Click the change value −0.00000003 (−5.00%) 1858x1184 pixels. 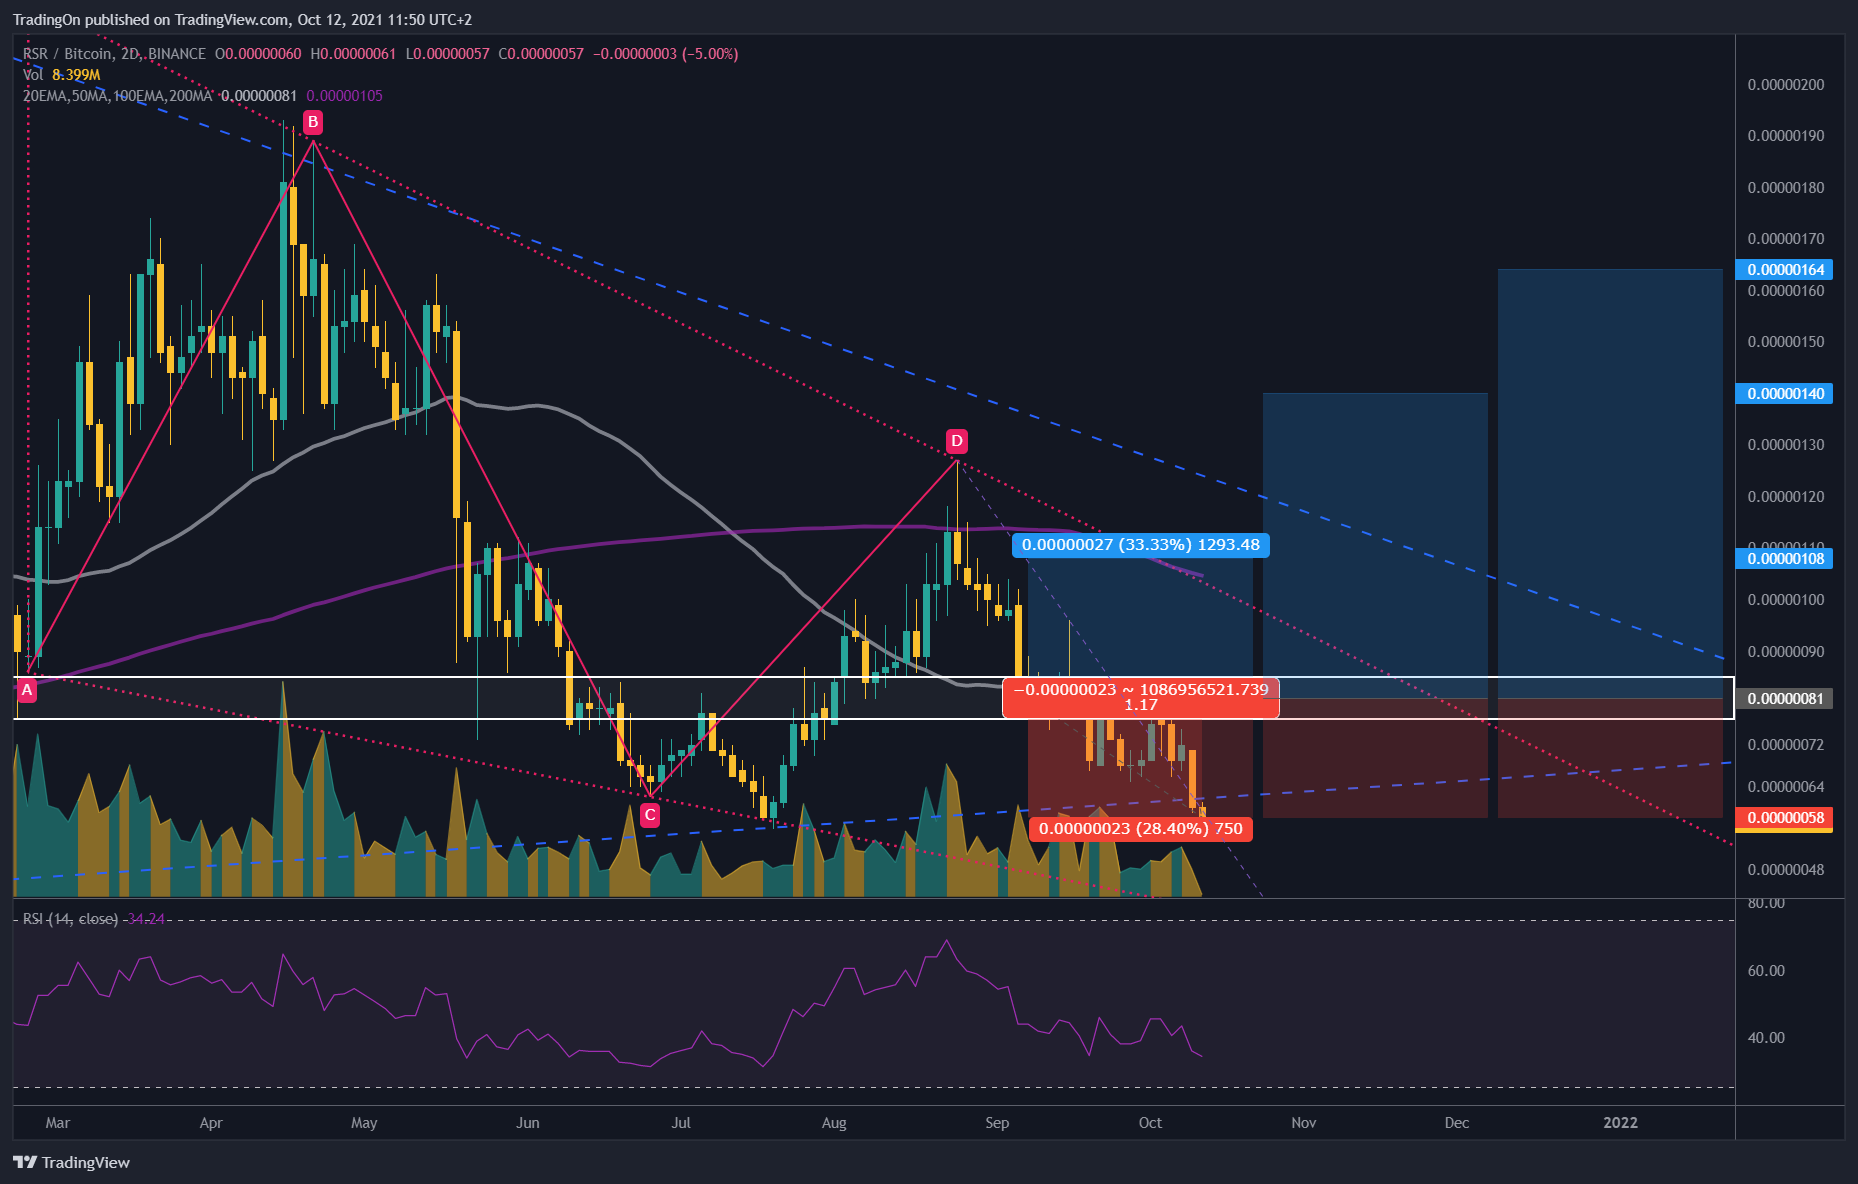point(666,54)
